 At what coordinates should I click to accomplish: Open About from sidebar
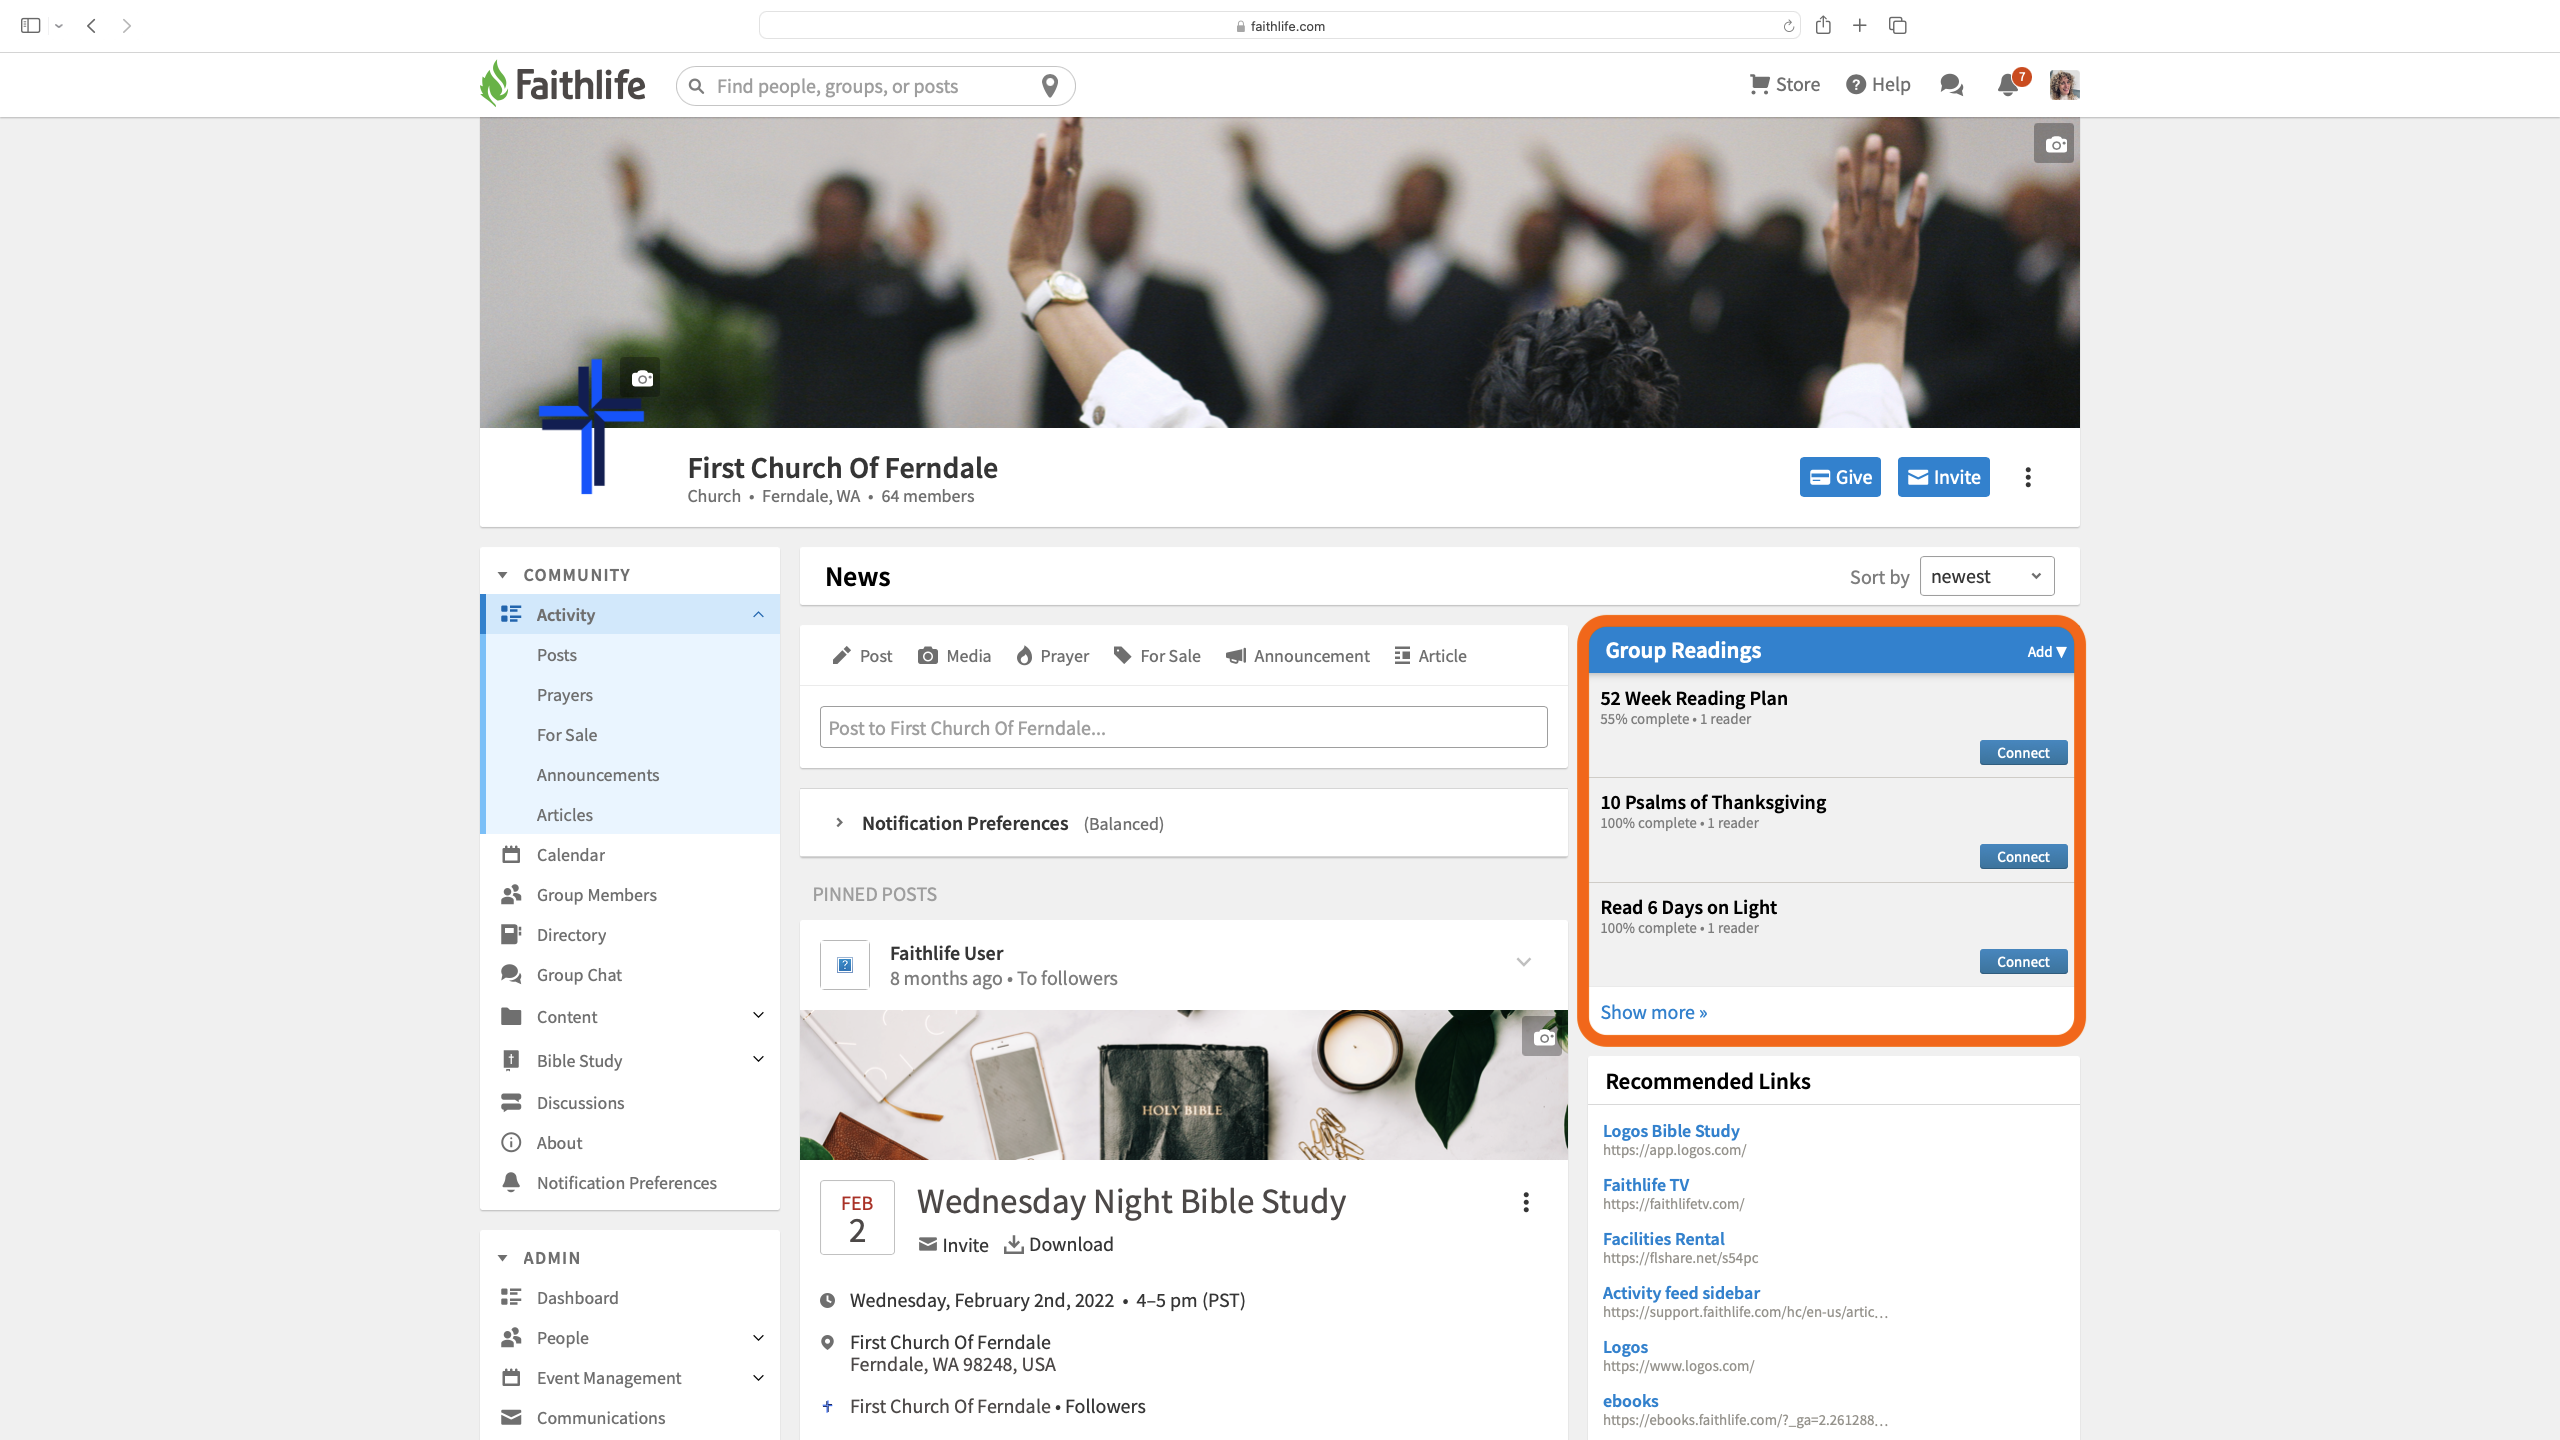point(560,1143)
